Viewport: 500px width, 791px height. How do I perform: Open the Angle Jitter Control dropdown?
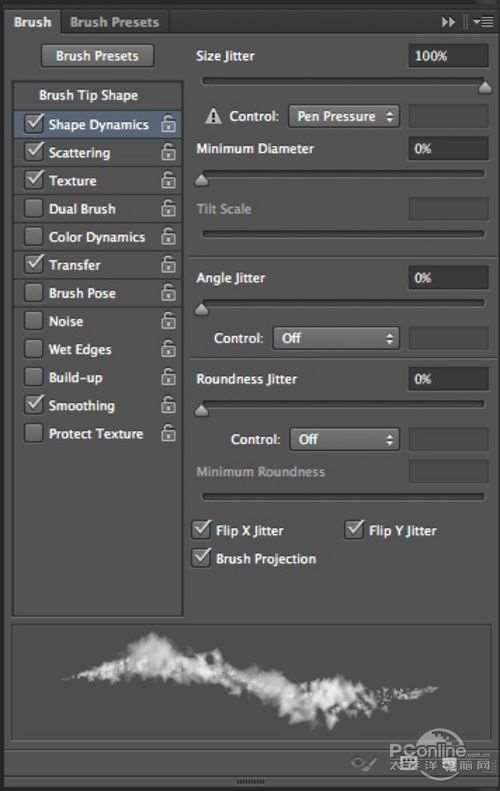point(336,338)
